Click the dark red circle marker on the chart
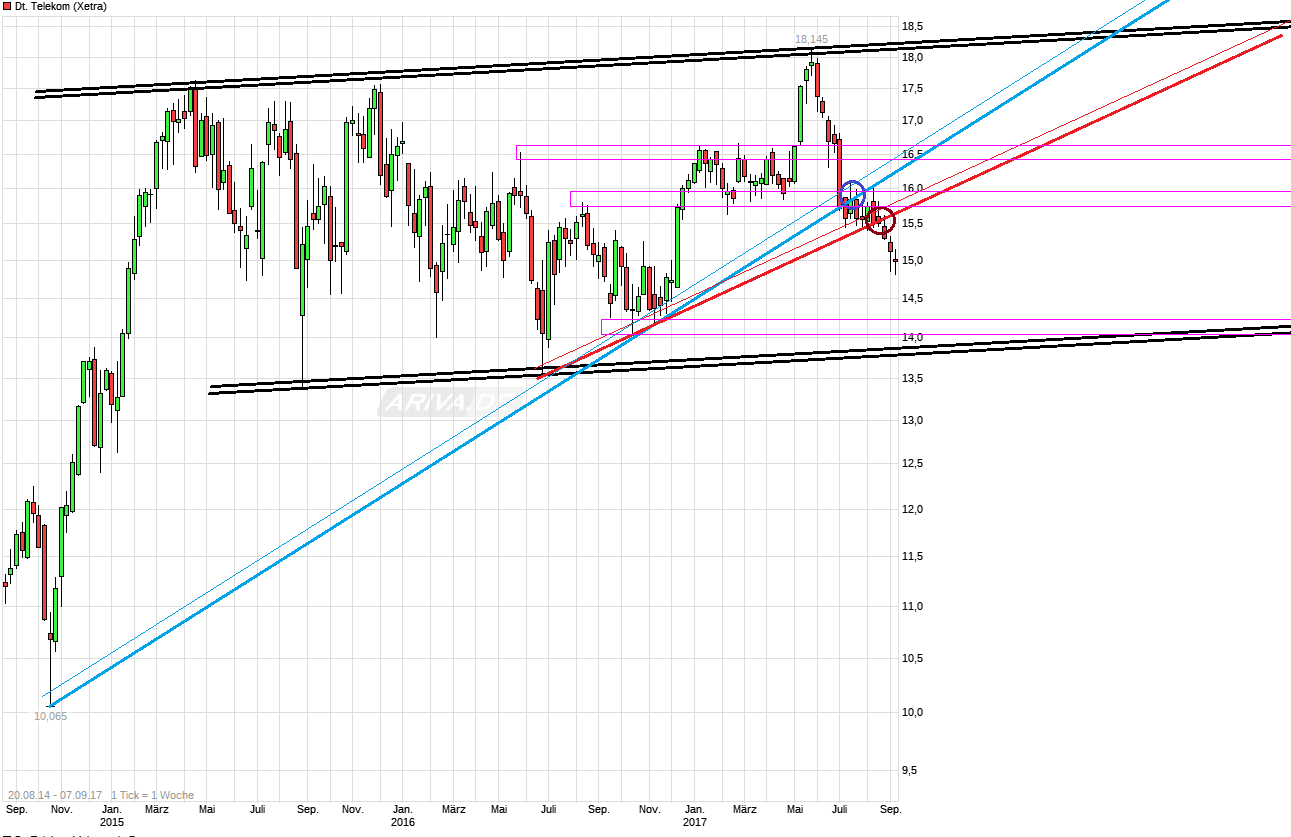The image size is (1291, 837). tap(881, 221)
